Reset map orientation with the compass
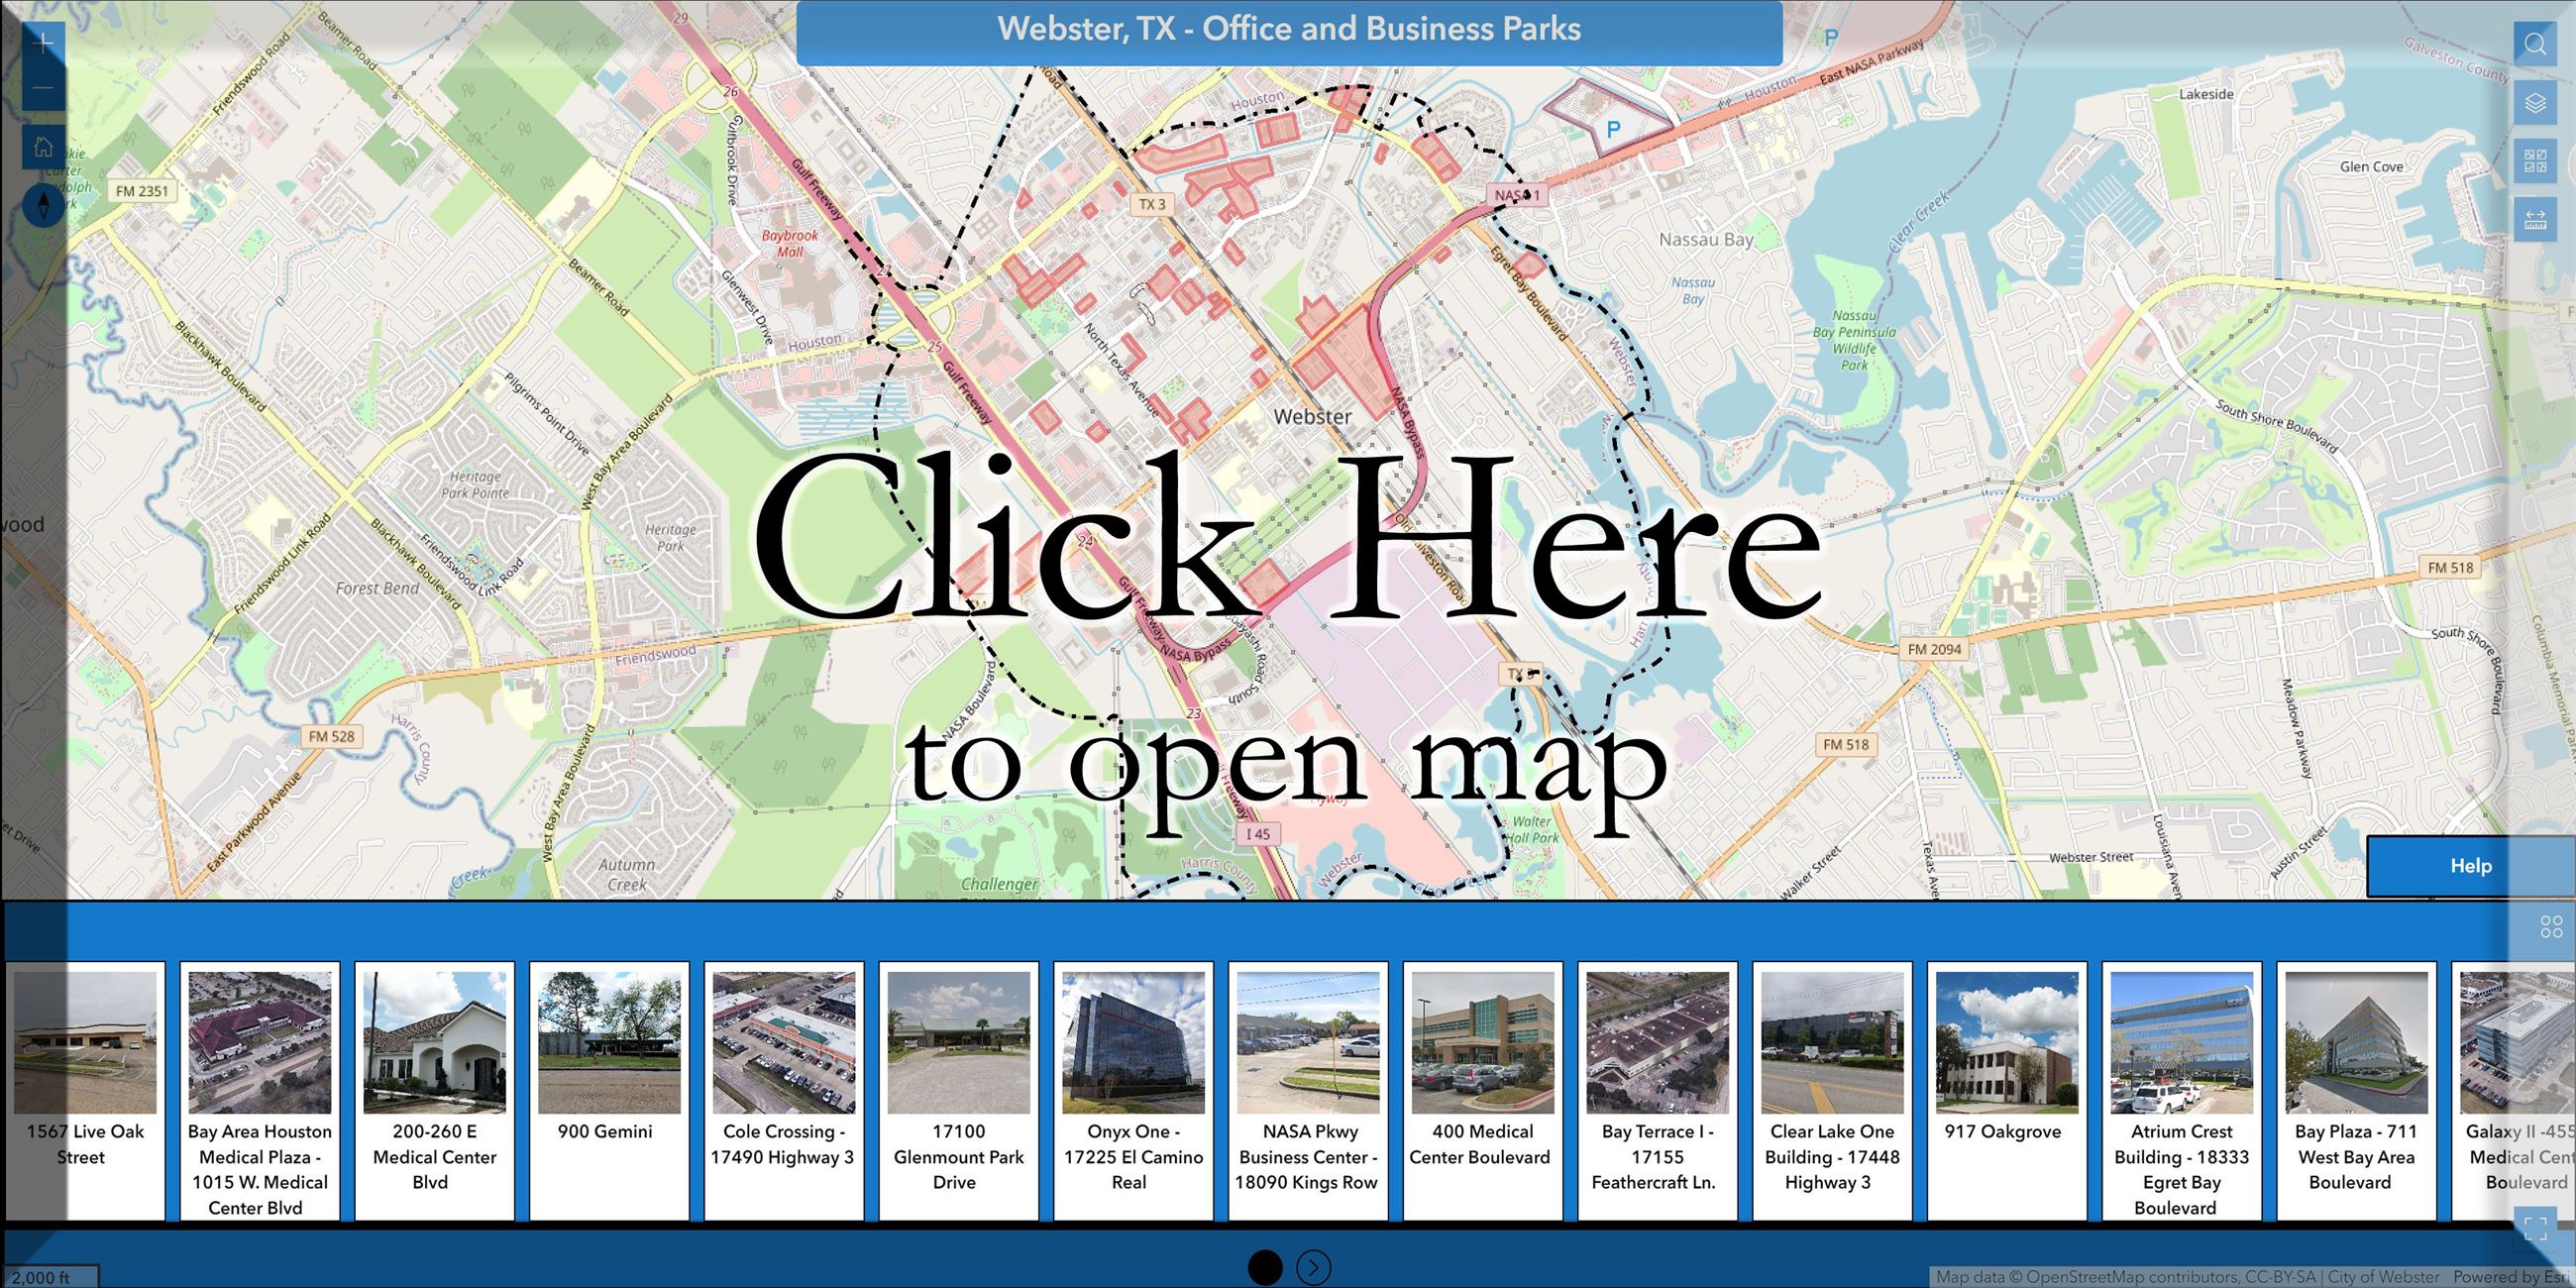The width and height of the screenshot is (2576, 1288). (43, 207)
